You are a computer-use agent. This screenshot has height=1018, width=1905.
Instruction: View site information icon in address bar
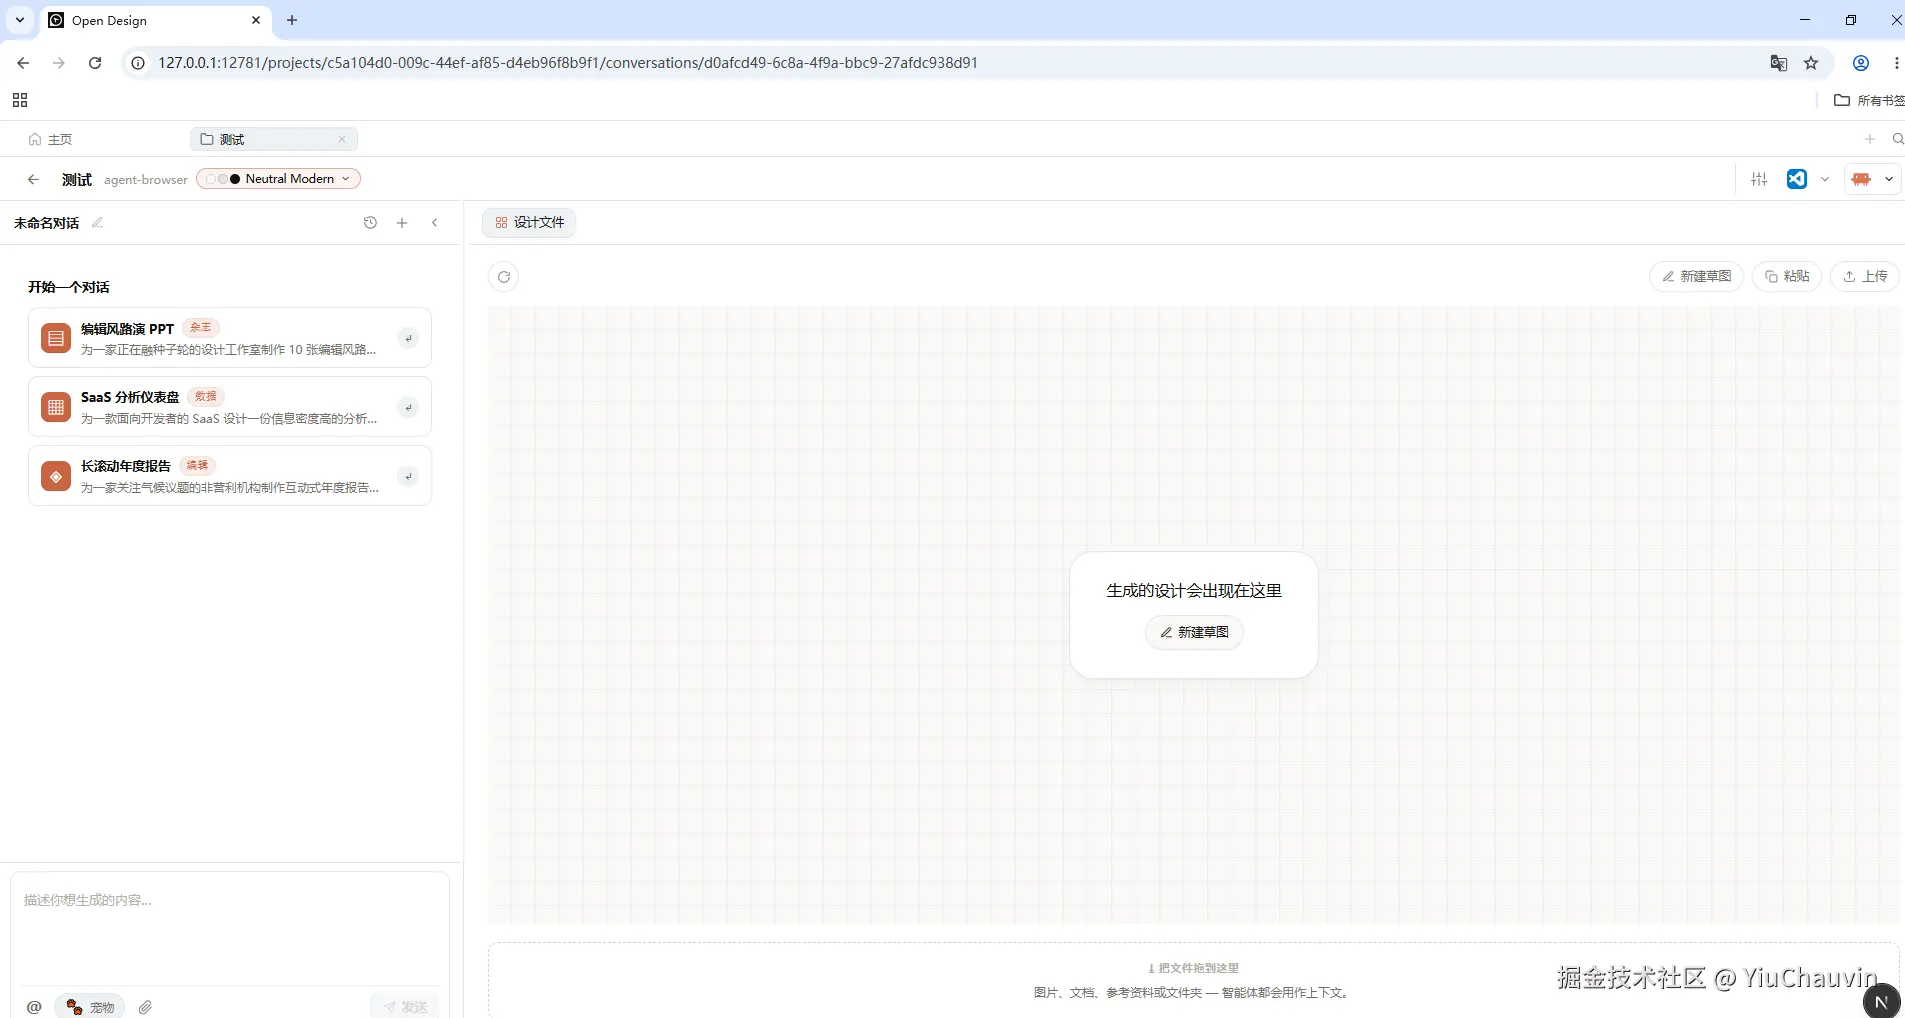tap(138, 63)
